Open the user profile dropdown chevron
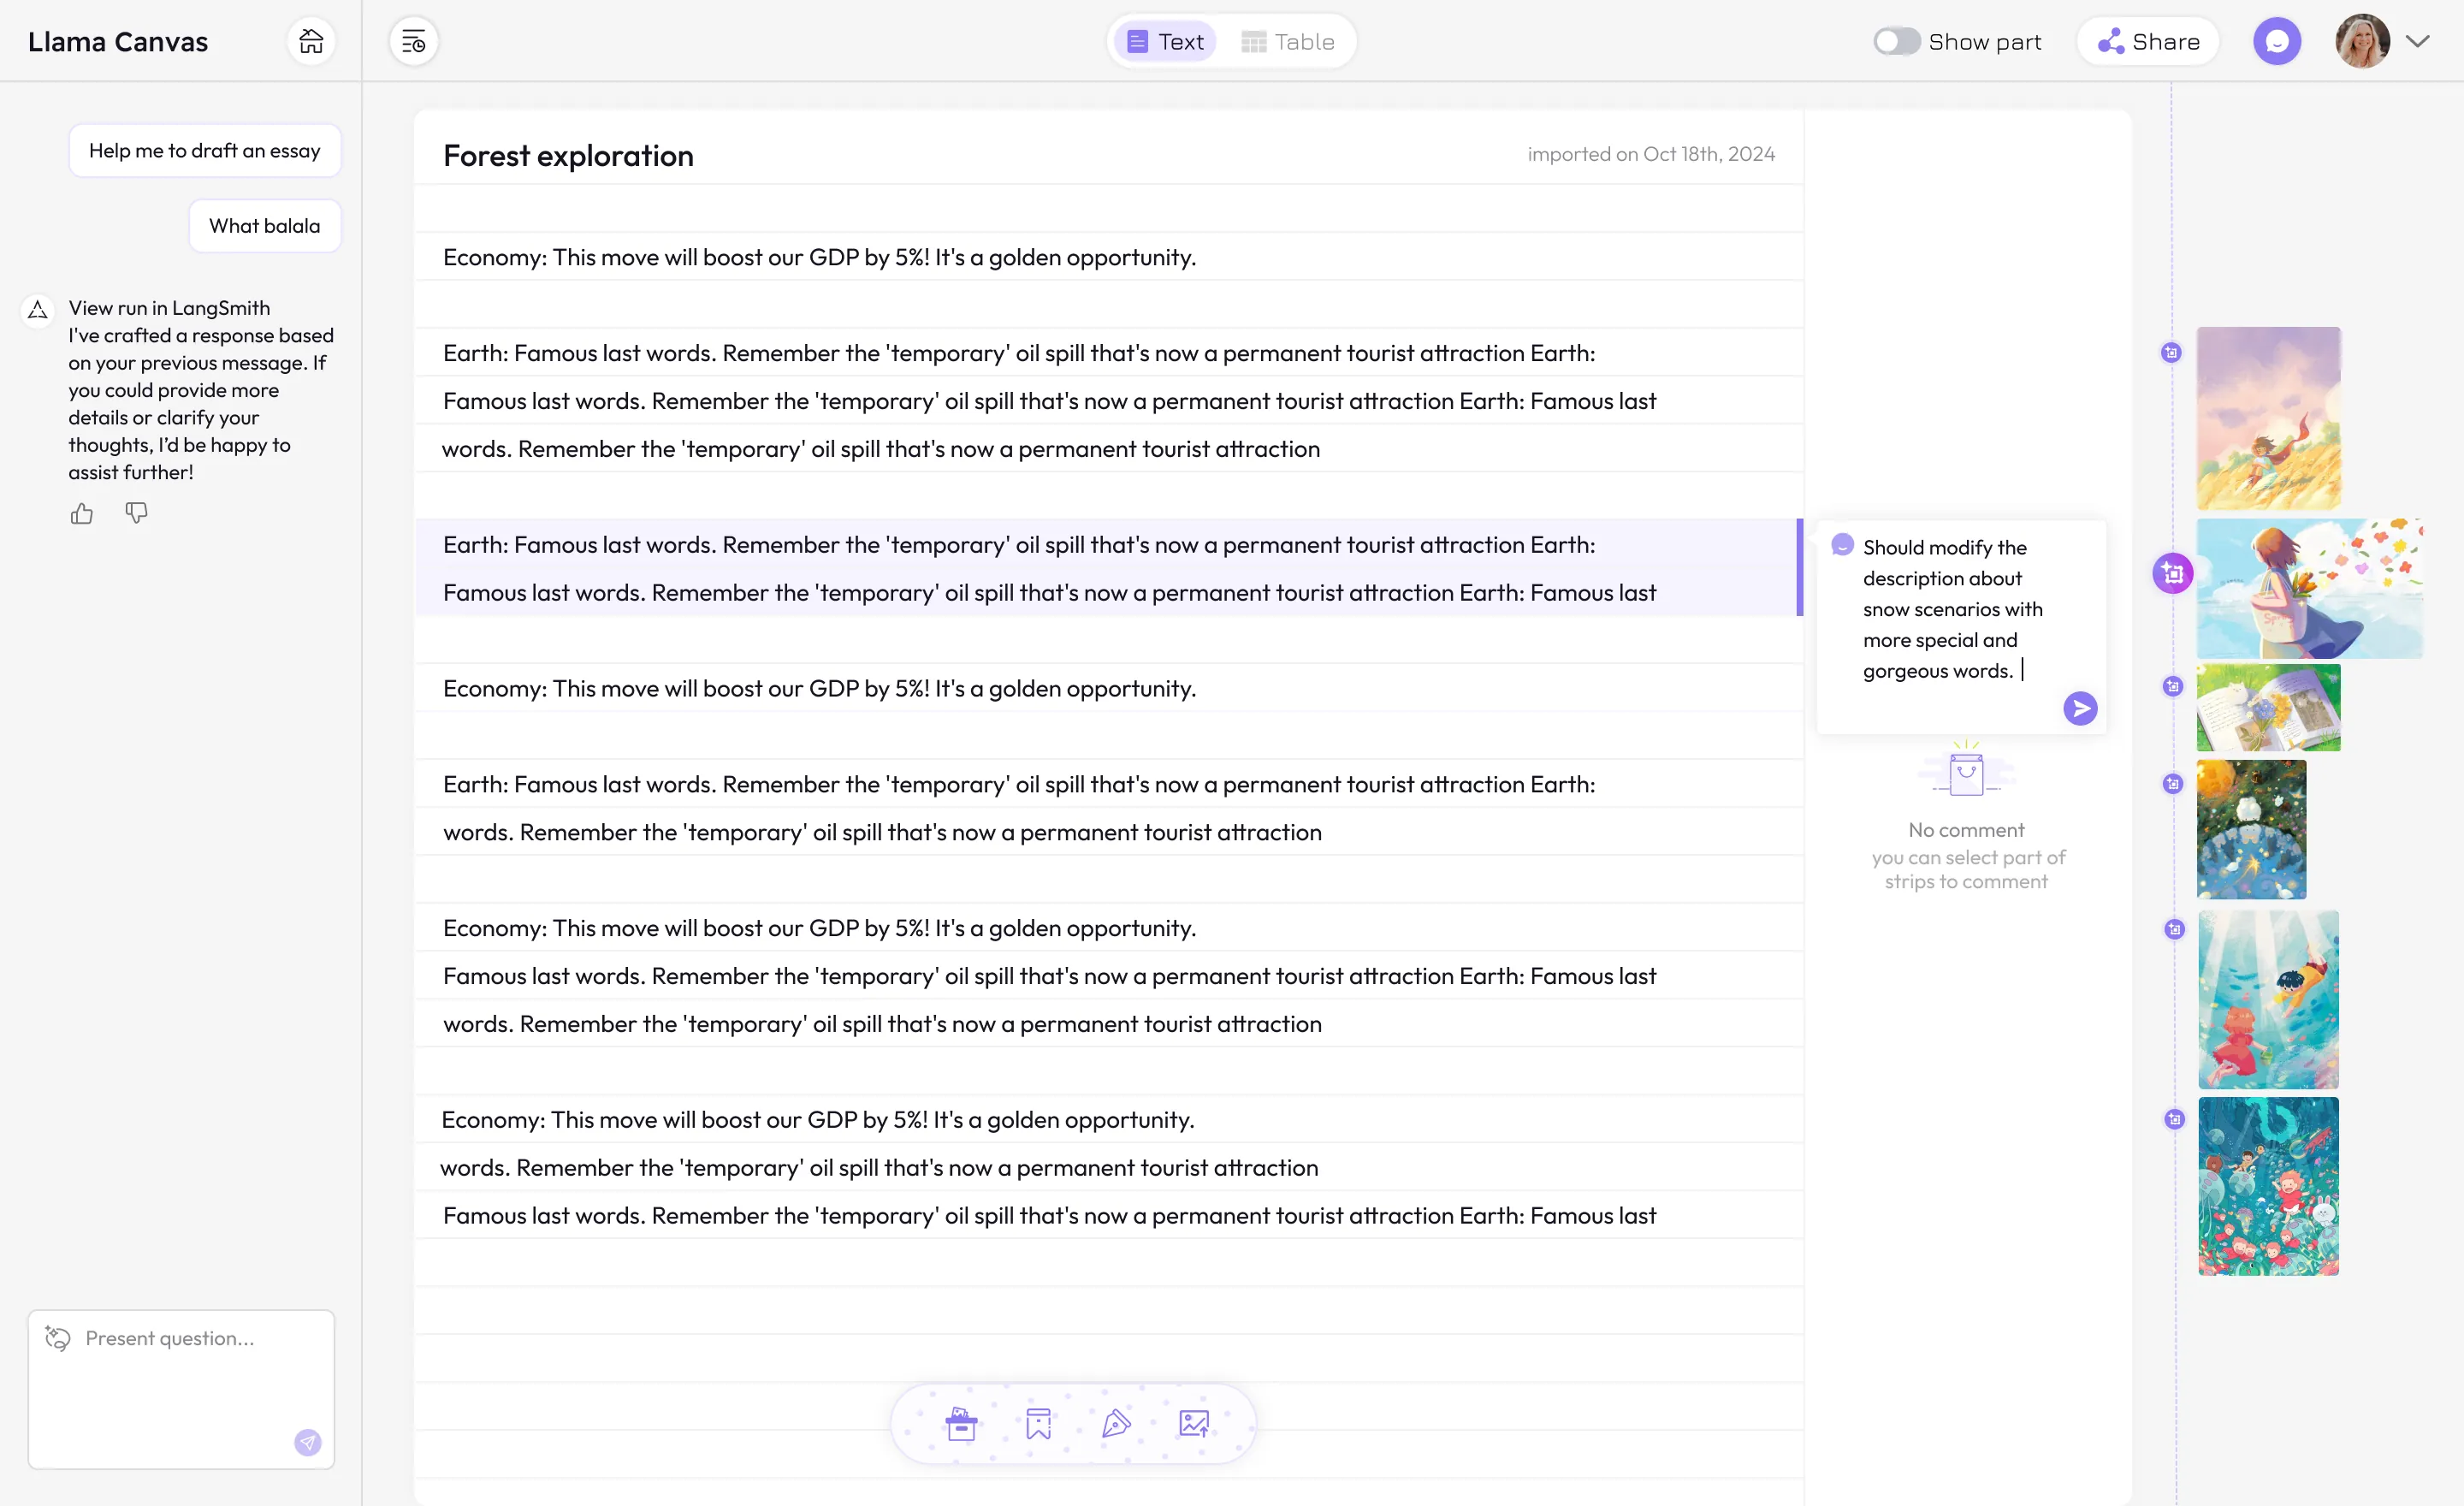2464x1506 pixels. 2418,41
